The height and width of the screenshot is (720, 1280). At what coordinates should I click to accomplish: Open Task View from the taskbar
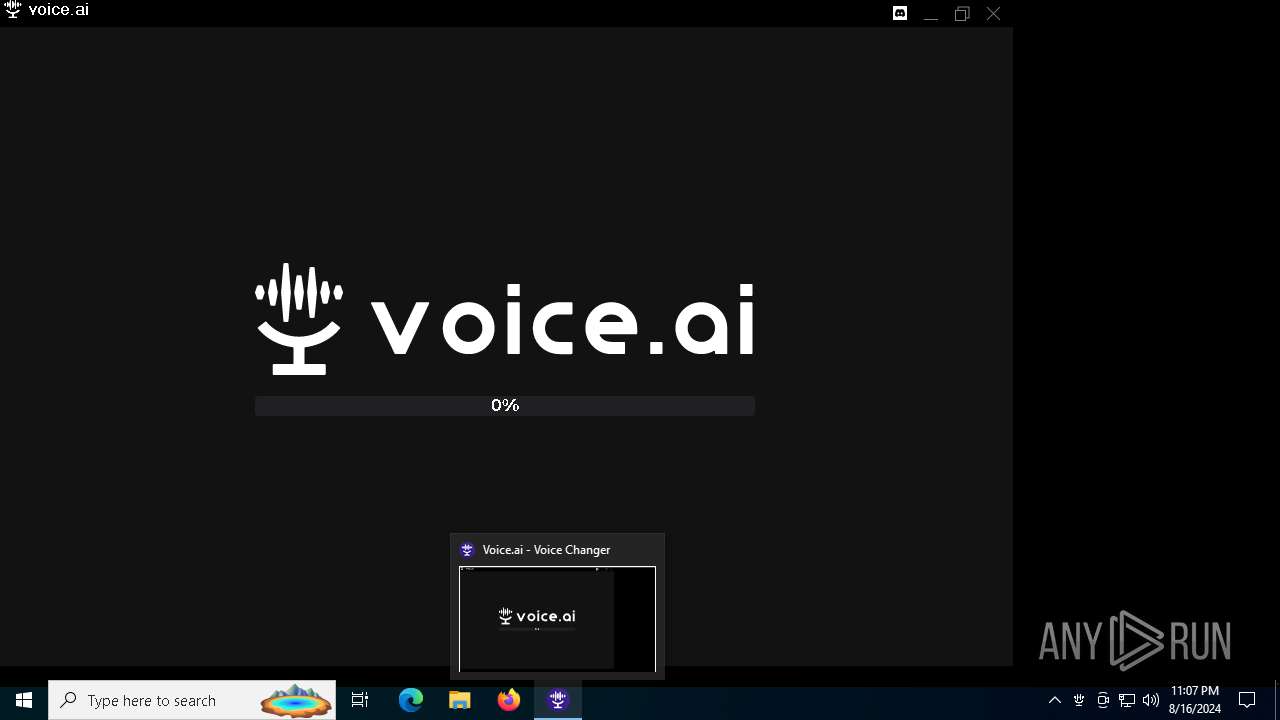pyautogui.click(x=360, y=700)
